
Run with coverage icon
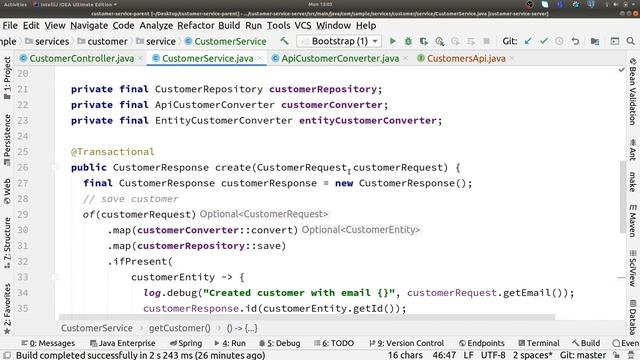coord(424,41)
